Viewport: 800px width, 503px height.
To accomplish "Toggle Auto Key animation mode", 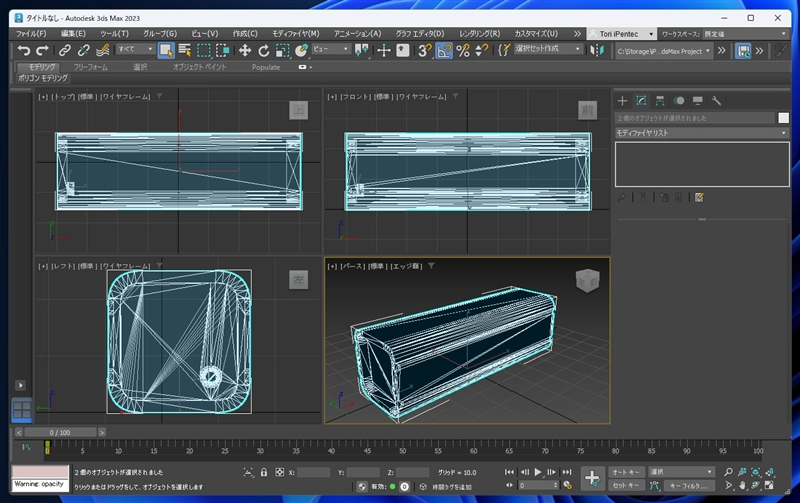I will click(626, 472).
